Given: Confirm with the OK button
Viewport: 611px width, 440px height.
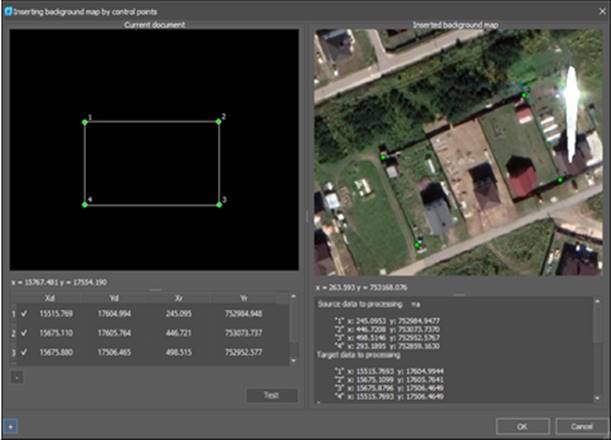Looking at the screenshot, I should pos(522,424).
